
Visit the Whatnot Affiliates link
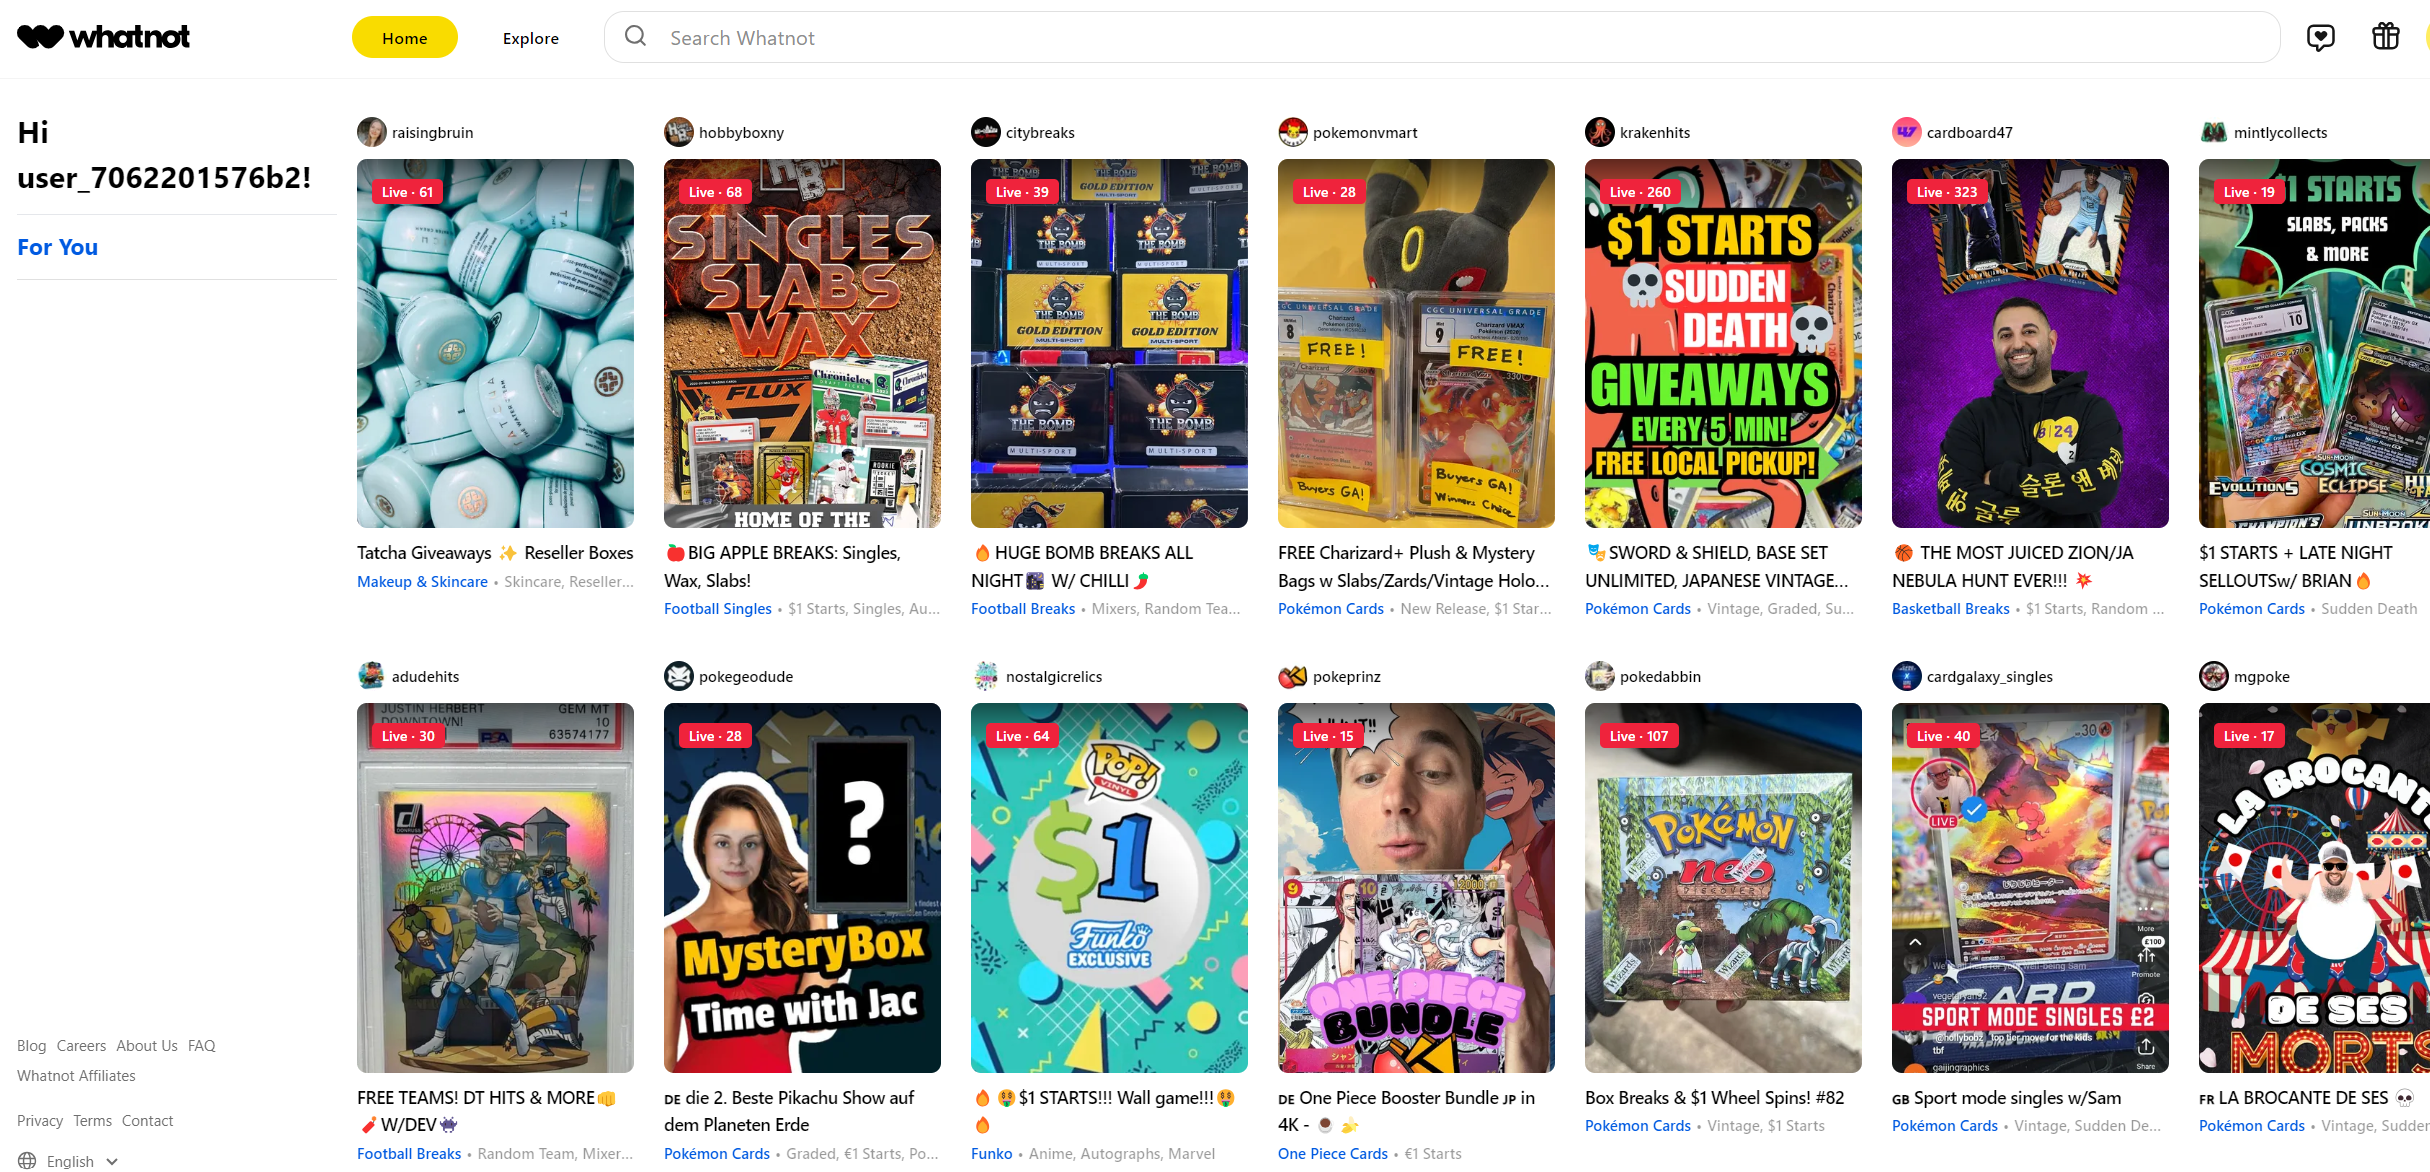(76, 1076)
